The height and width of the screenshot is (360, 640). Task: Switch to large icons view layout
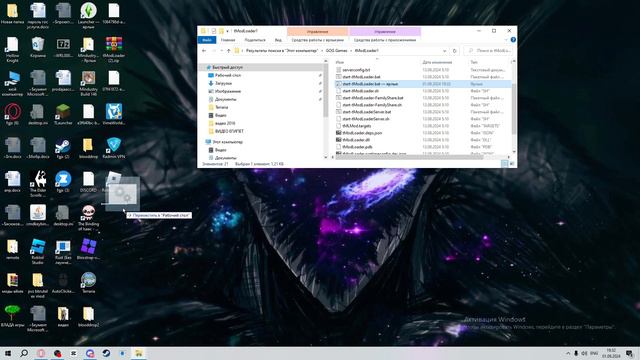(511, 164)
